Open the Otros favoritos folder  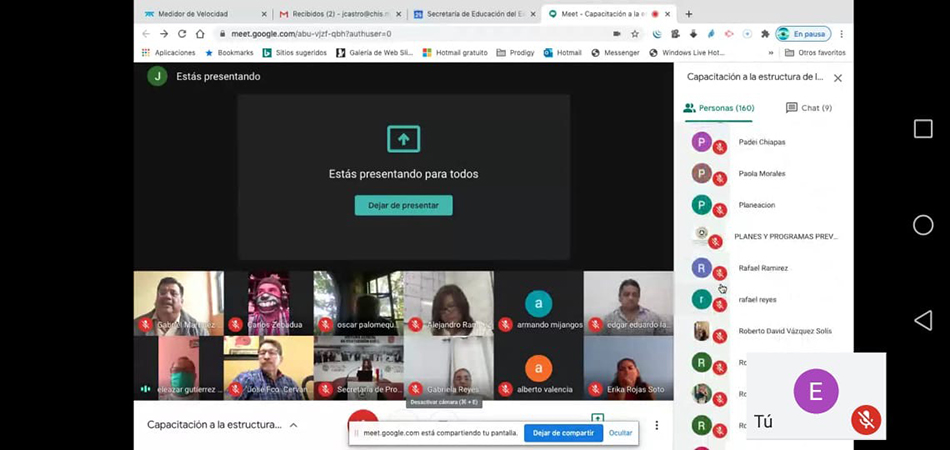click(x=815, y=53)
